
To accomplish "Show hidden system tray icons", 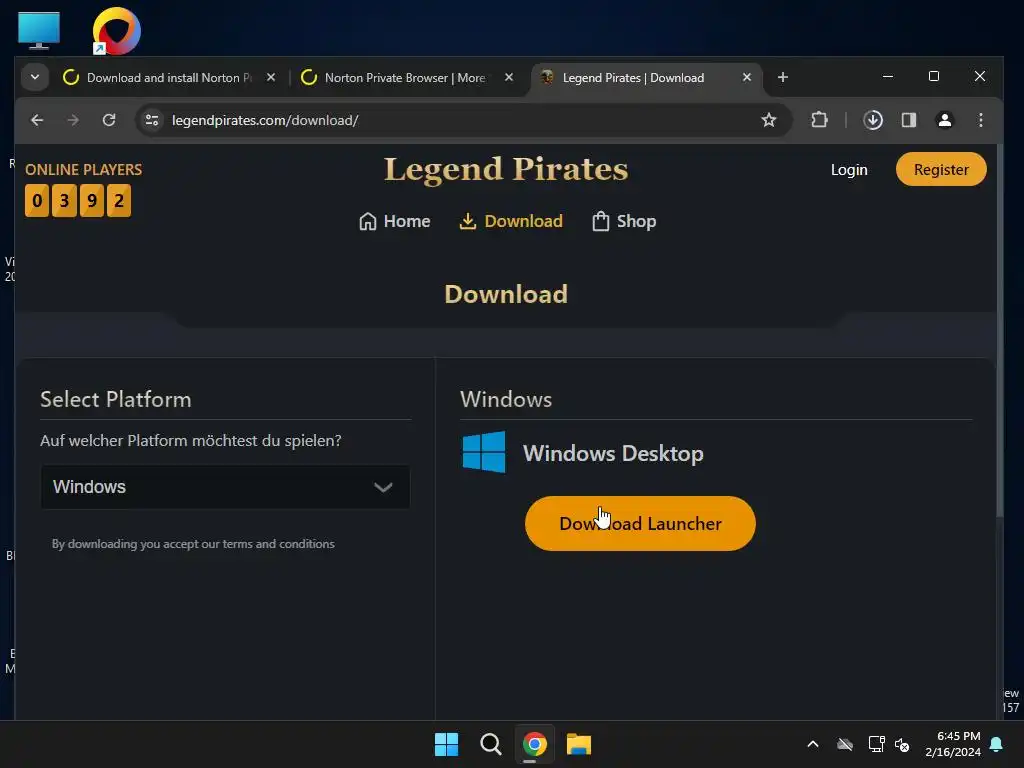I will [813, 744].
